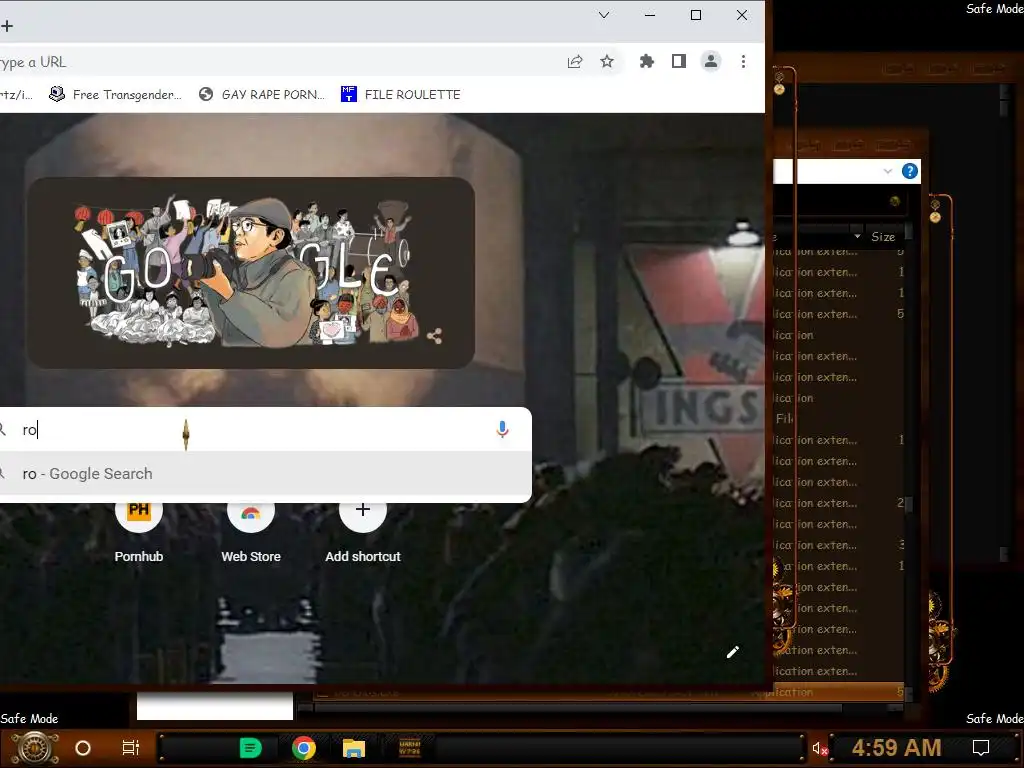Image resolution: width=1024 pixels, height=768 pixels.
Task: Open a new Chrome tab with plus button
Action: tap(7, 26)
